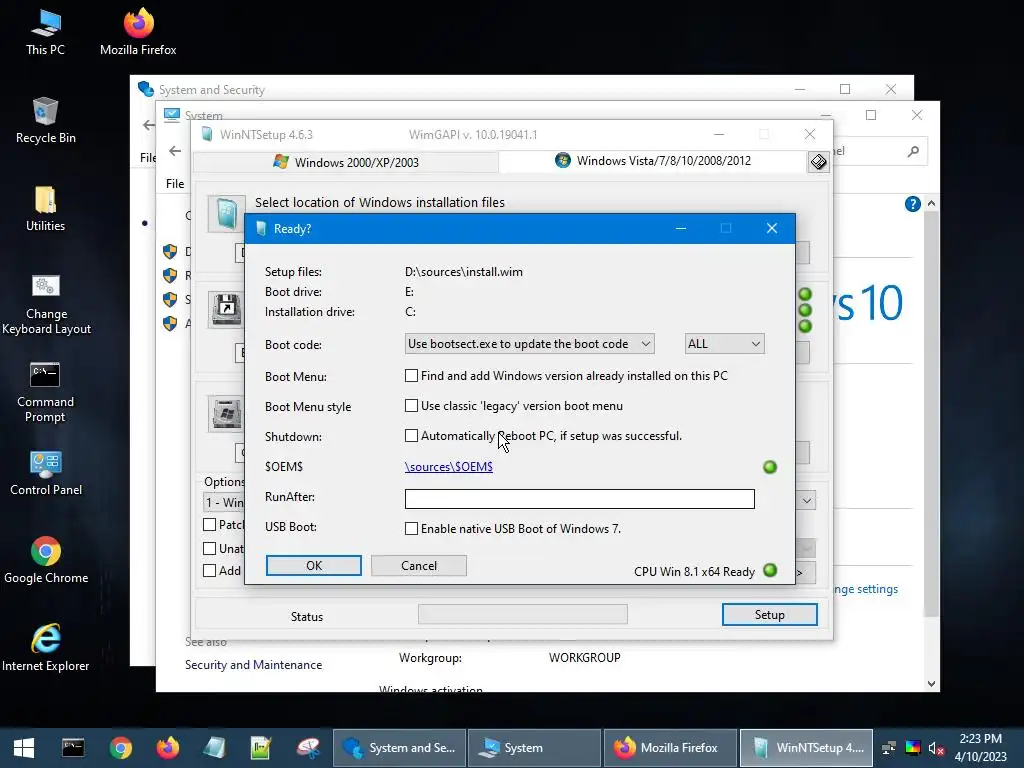
Task: Click the WinNTSetup pinned taskbar icon
Action: [x=214, y=748]
